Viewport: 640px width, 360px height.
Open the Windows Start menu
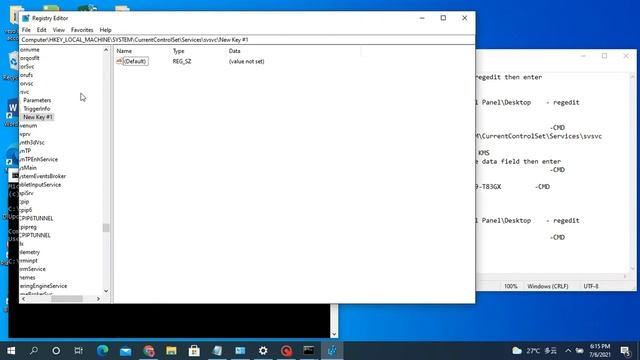11,350
